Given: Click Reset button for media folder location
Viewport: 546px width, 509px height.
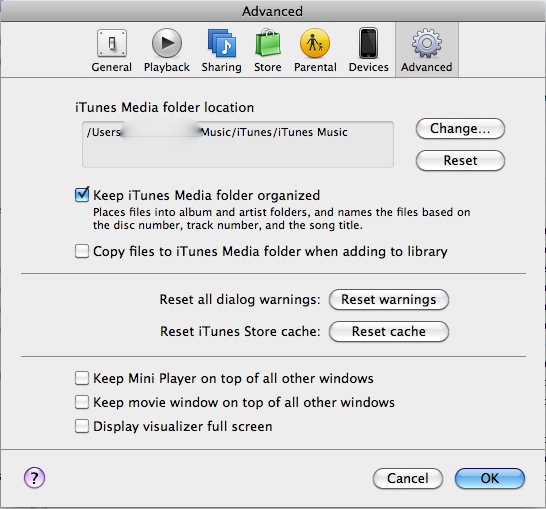Looking at the screenshot, I should tap(460, 160).
